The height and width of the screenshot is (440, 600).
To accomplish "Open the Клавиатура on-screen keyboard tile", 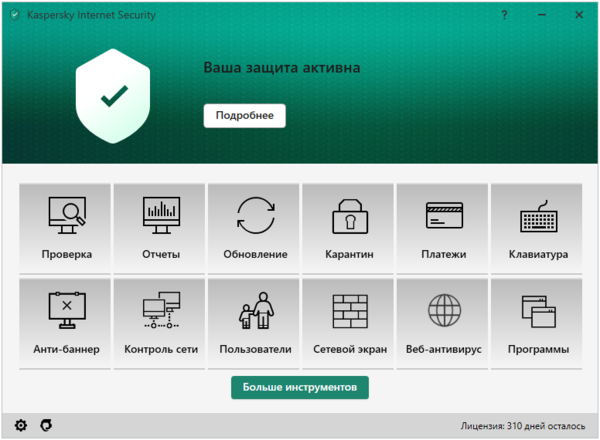I will (x=536, y=228).
